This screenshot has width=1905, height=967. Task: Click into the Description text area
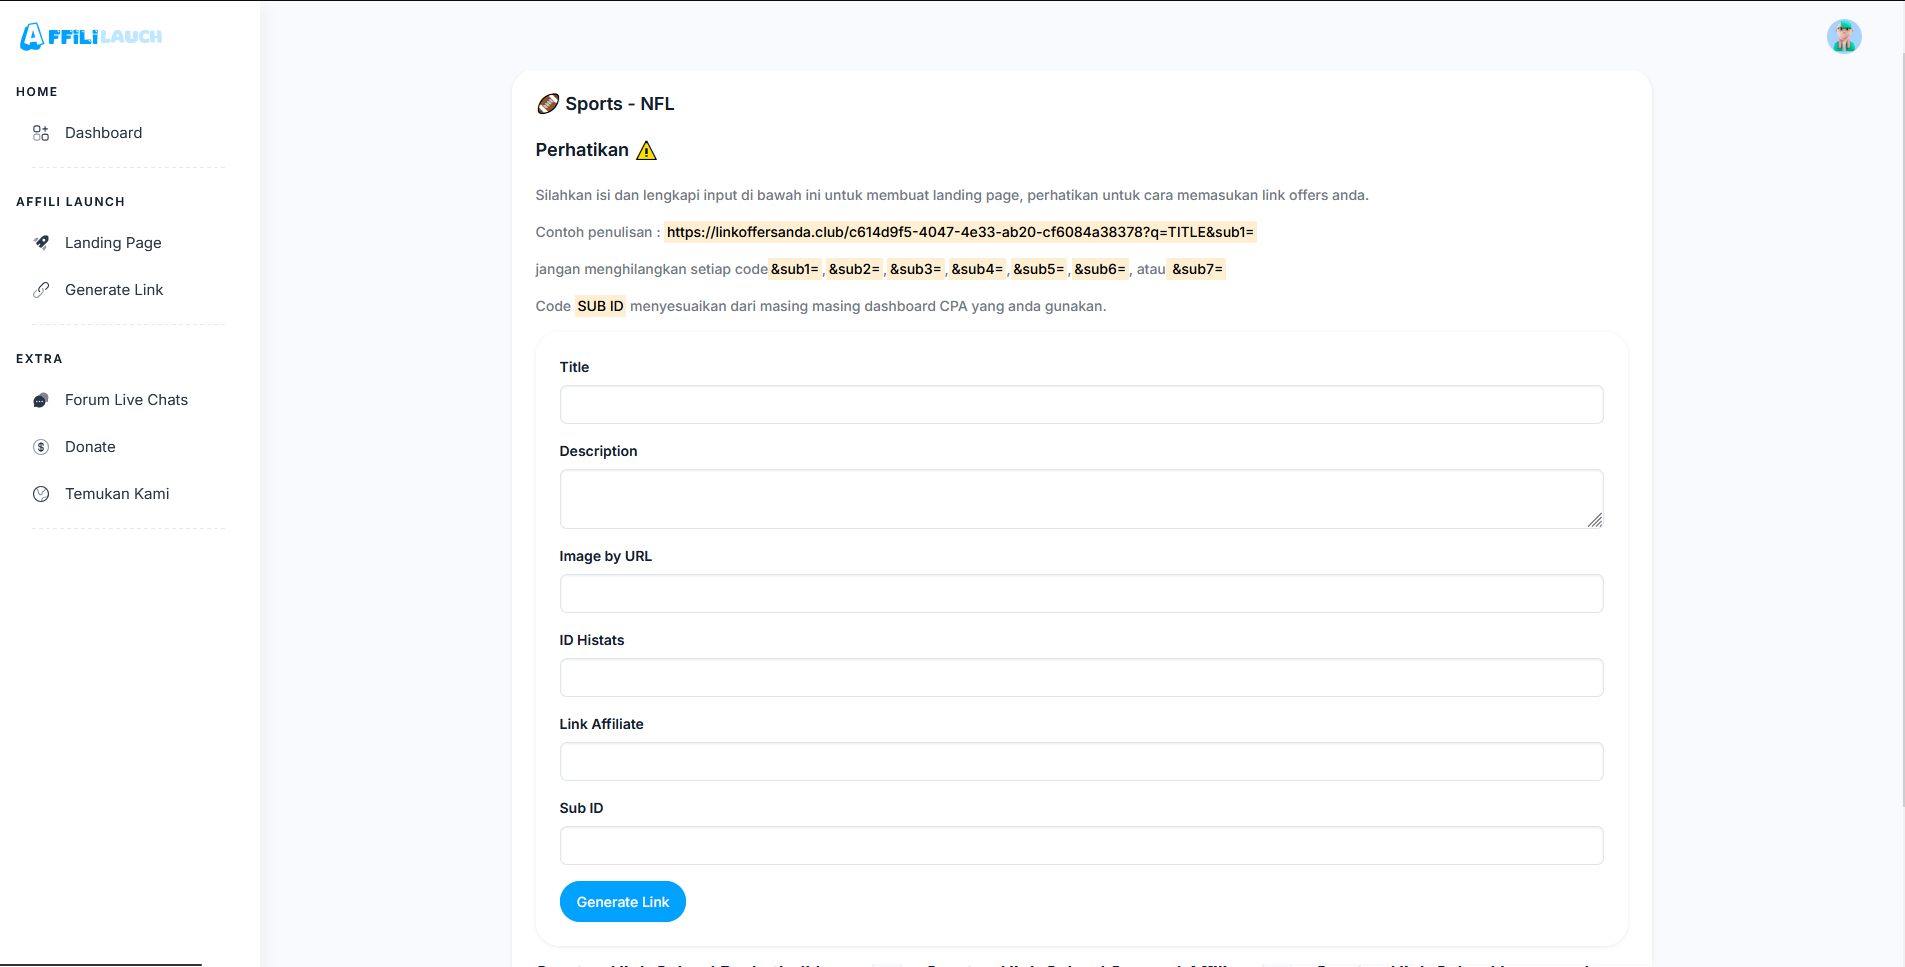click(1081, 498)
